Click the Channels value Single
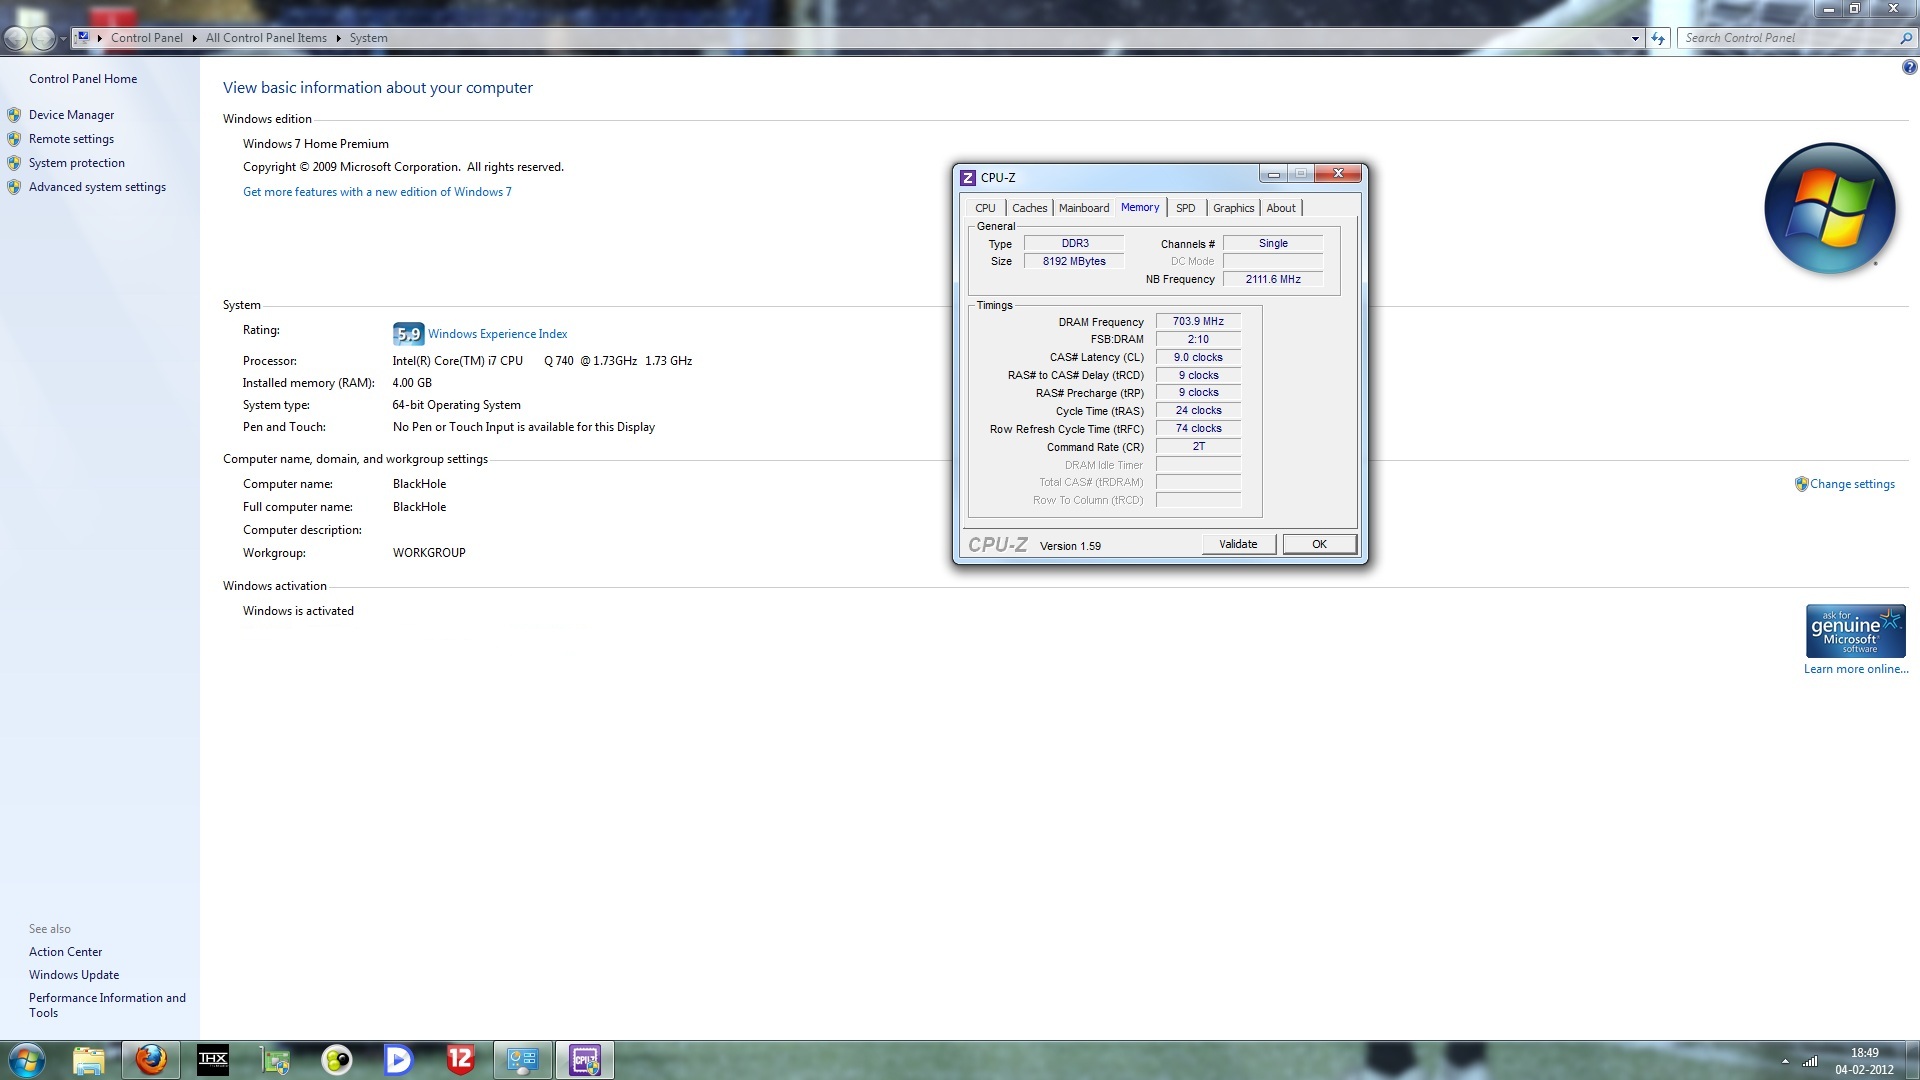 1273,243
